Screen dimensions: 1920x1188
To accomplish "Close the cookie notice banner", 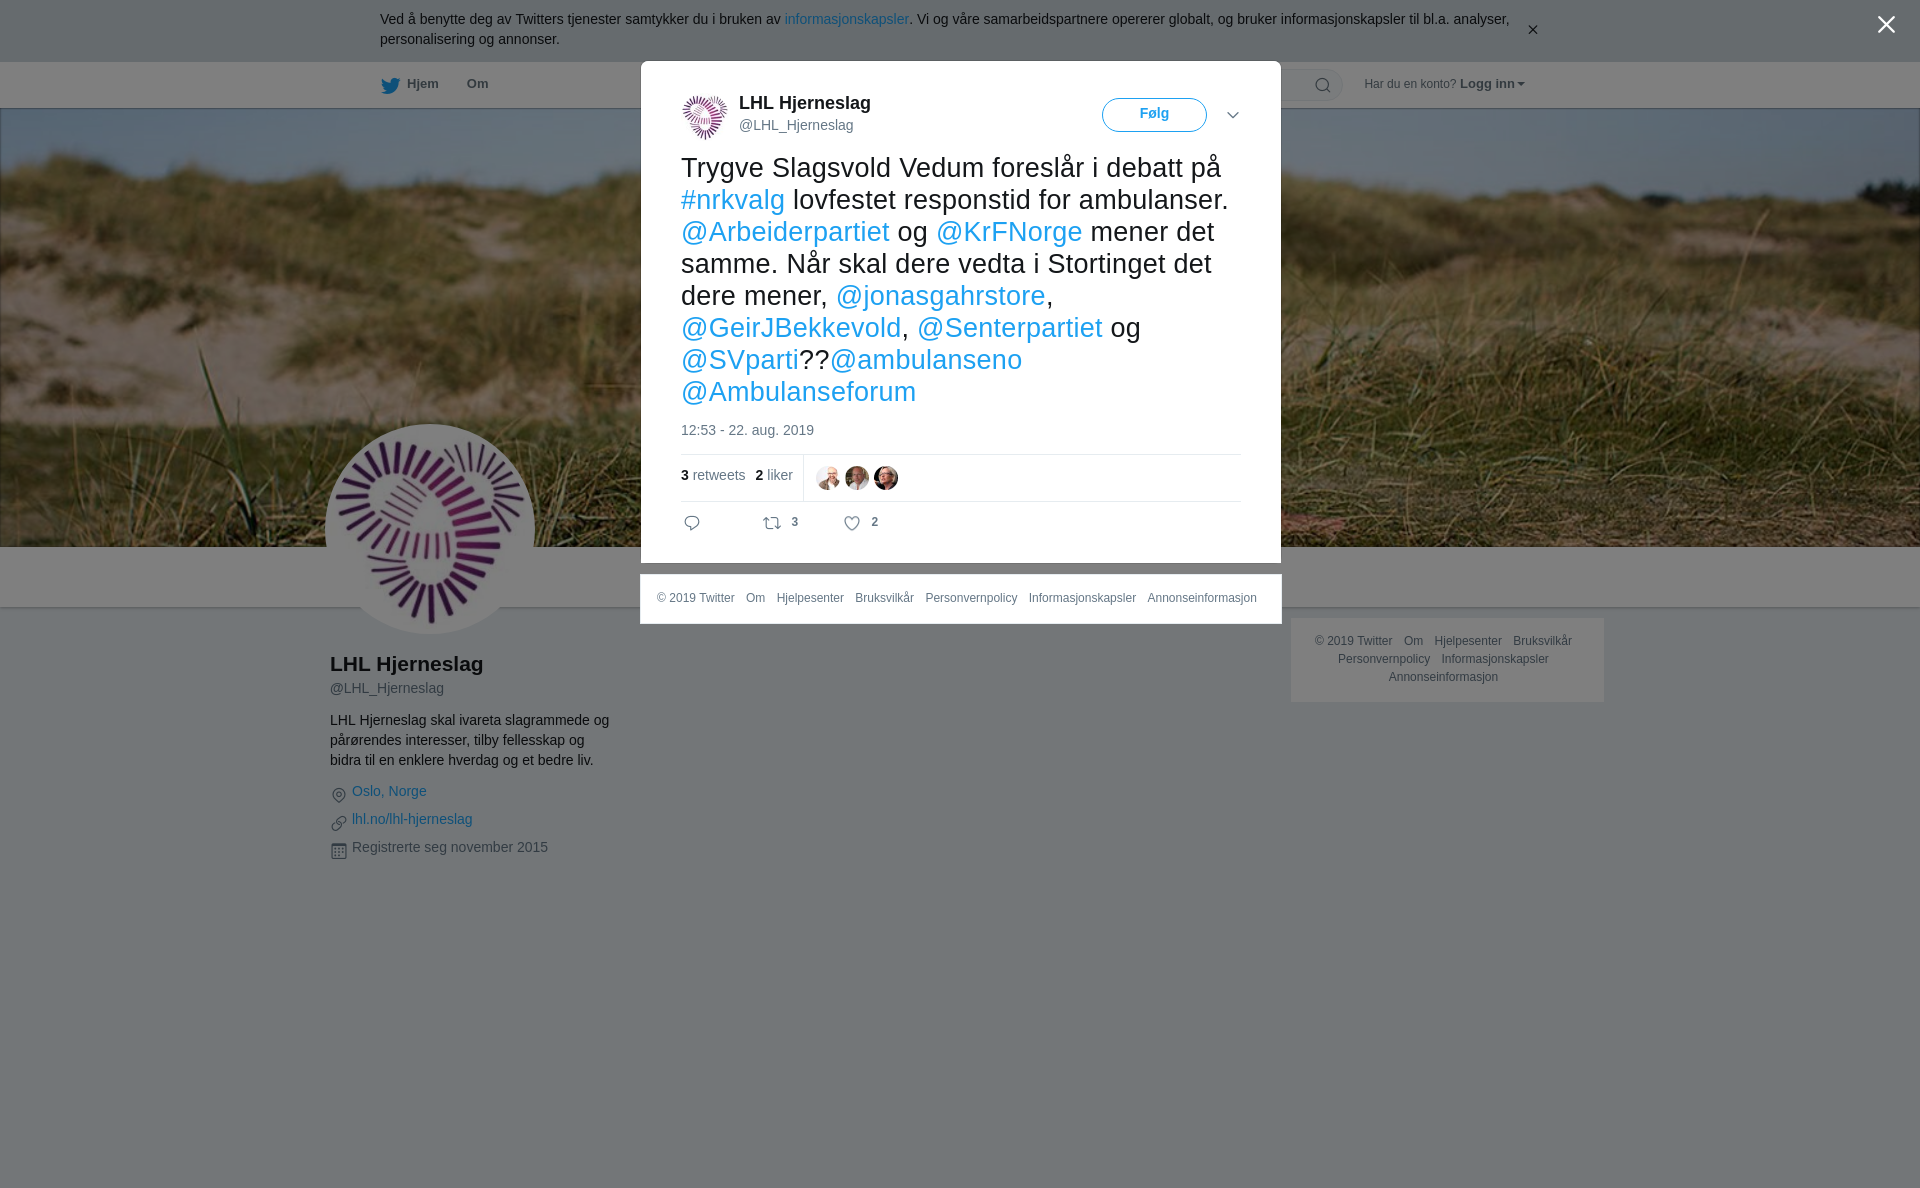I will click(1532, 30).
